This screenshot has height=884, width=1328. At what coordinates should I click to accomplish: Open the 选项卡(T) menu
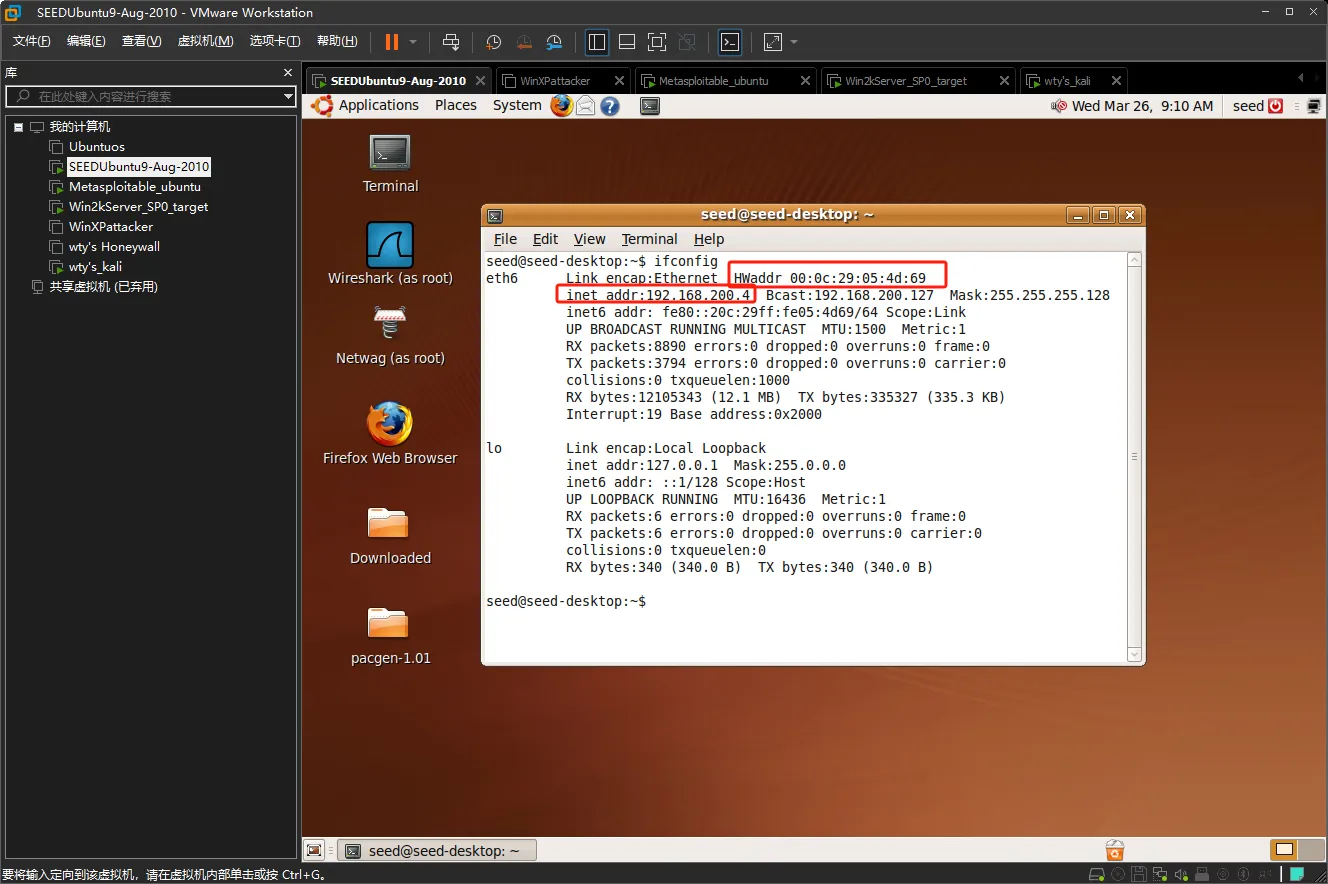[275, 41]
